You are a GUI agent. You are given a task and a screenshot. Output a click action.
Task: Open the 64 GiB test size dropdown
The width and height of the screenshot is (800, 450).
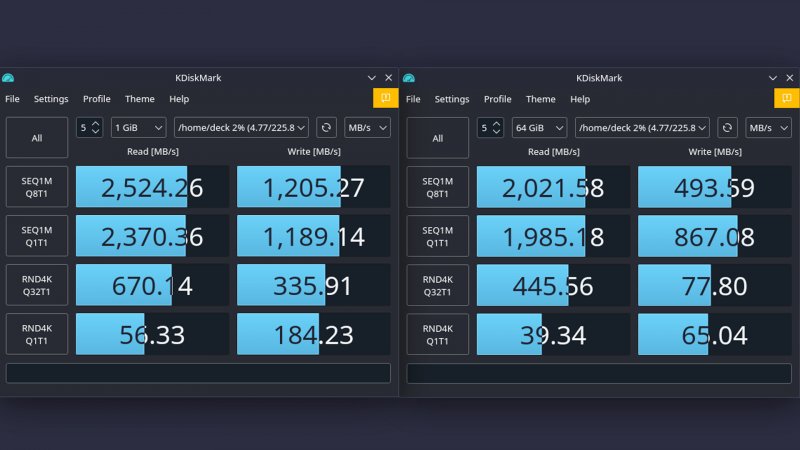(x=539, y=127)
